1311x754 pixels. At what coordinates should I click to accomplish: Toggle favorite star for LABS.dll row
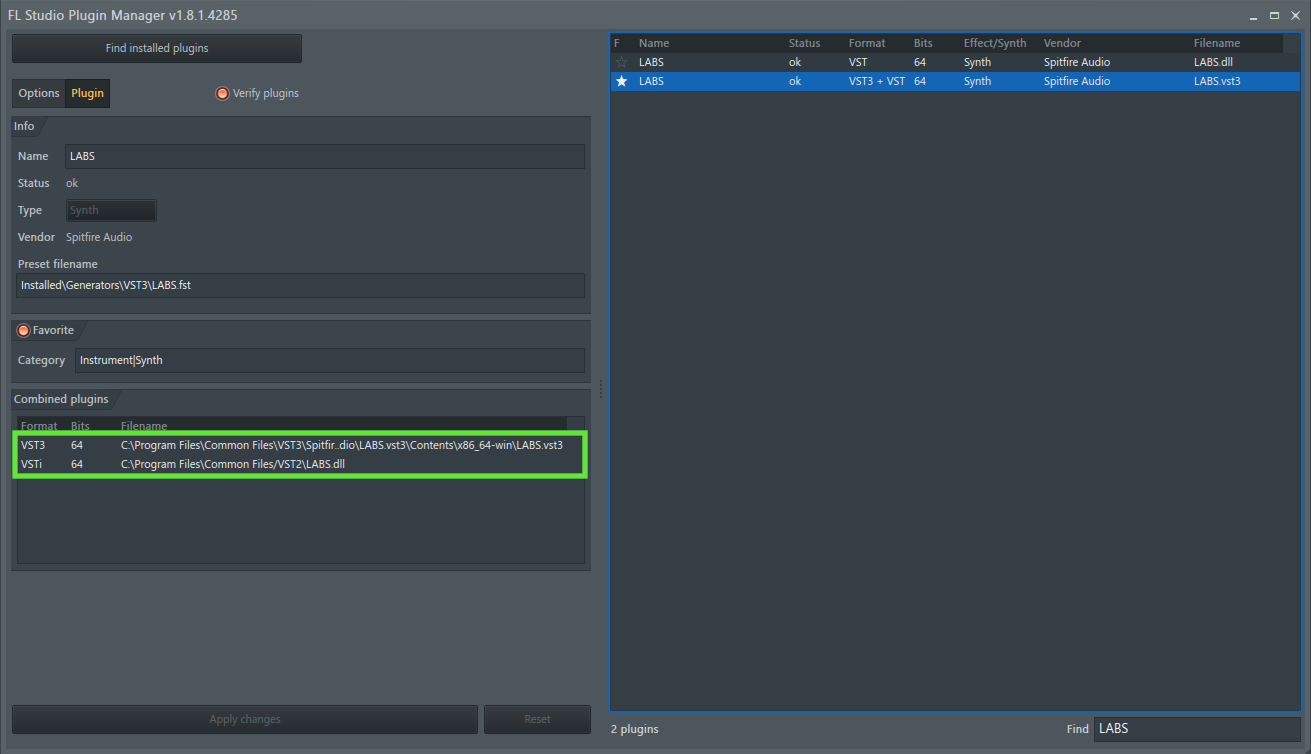(621, 62)
